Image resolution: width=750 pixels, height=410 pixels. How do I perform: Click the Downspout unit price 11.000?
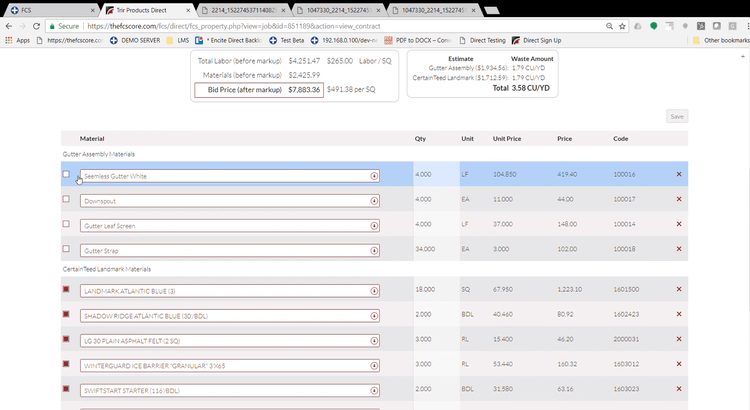[x=503, y=199]
